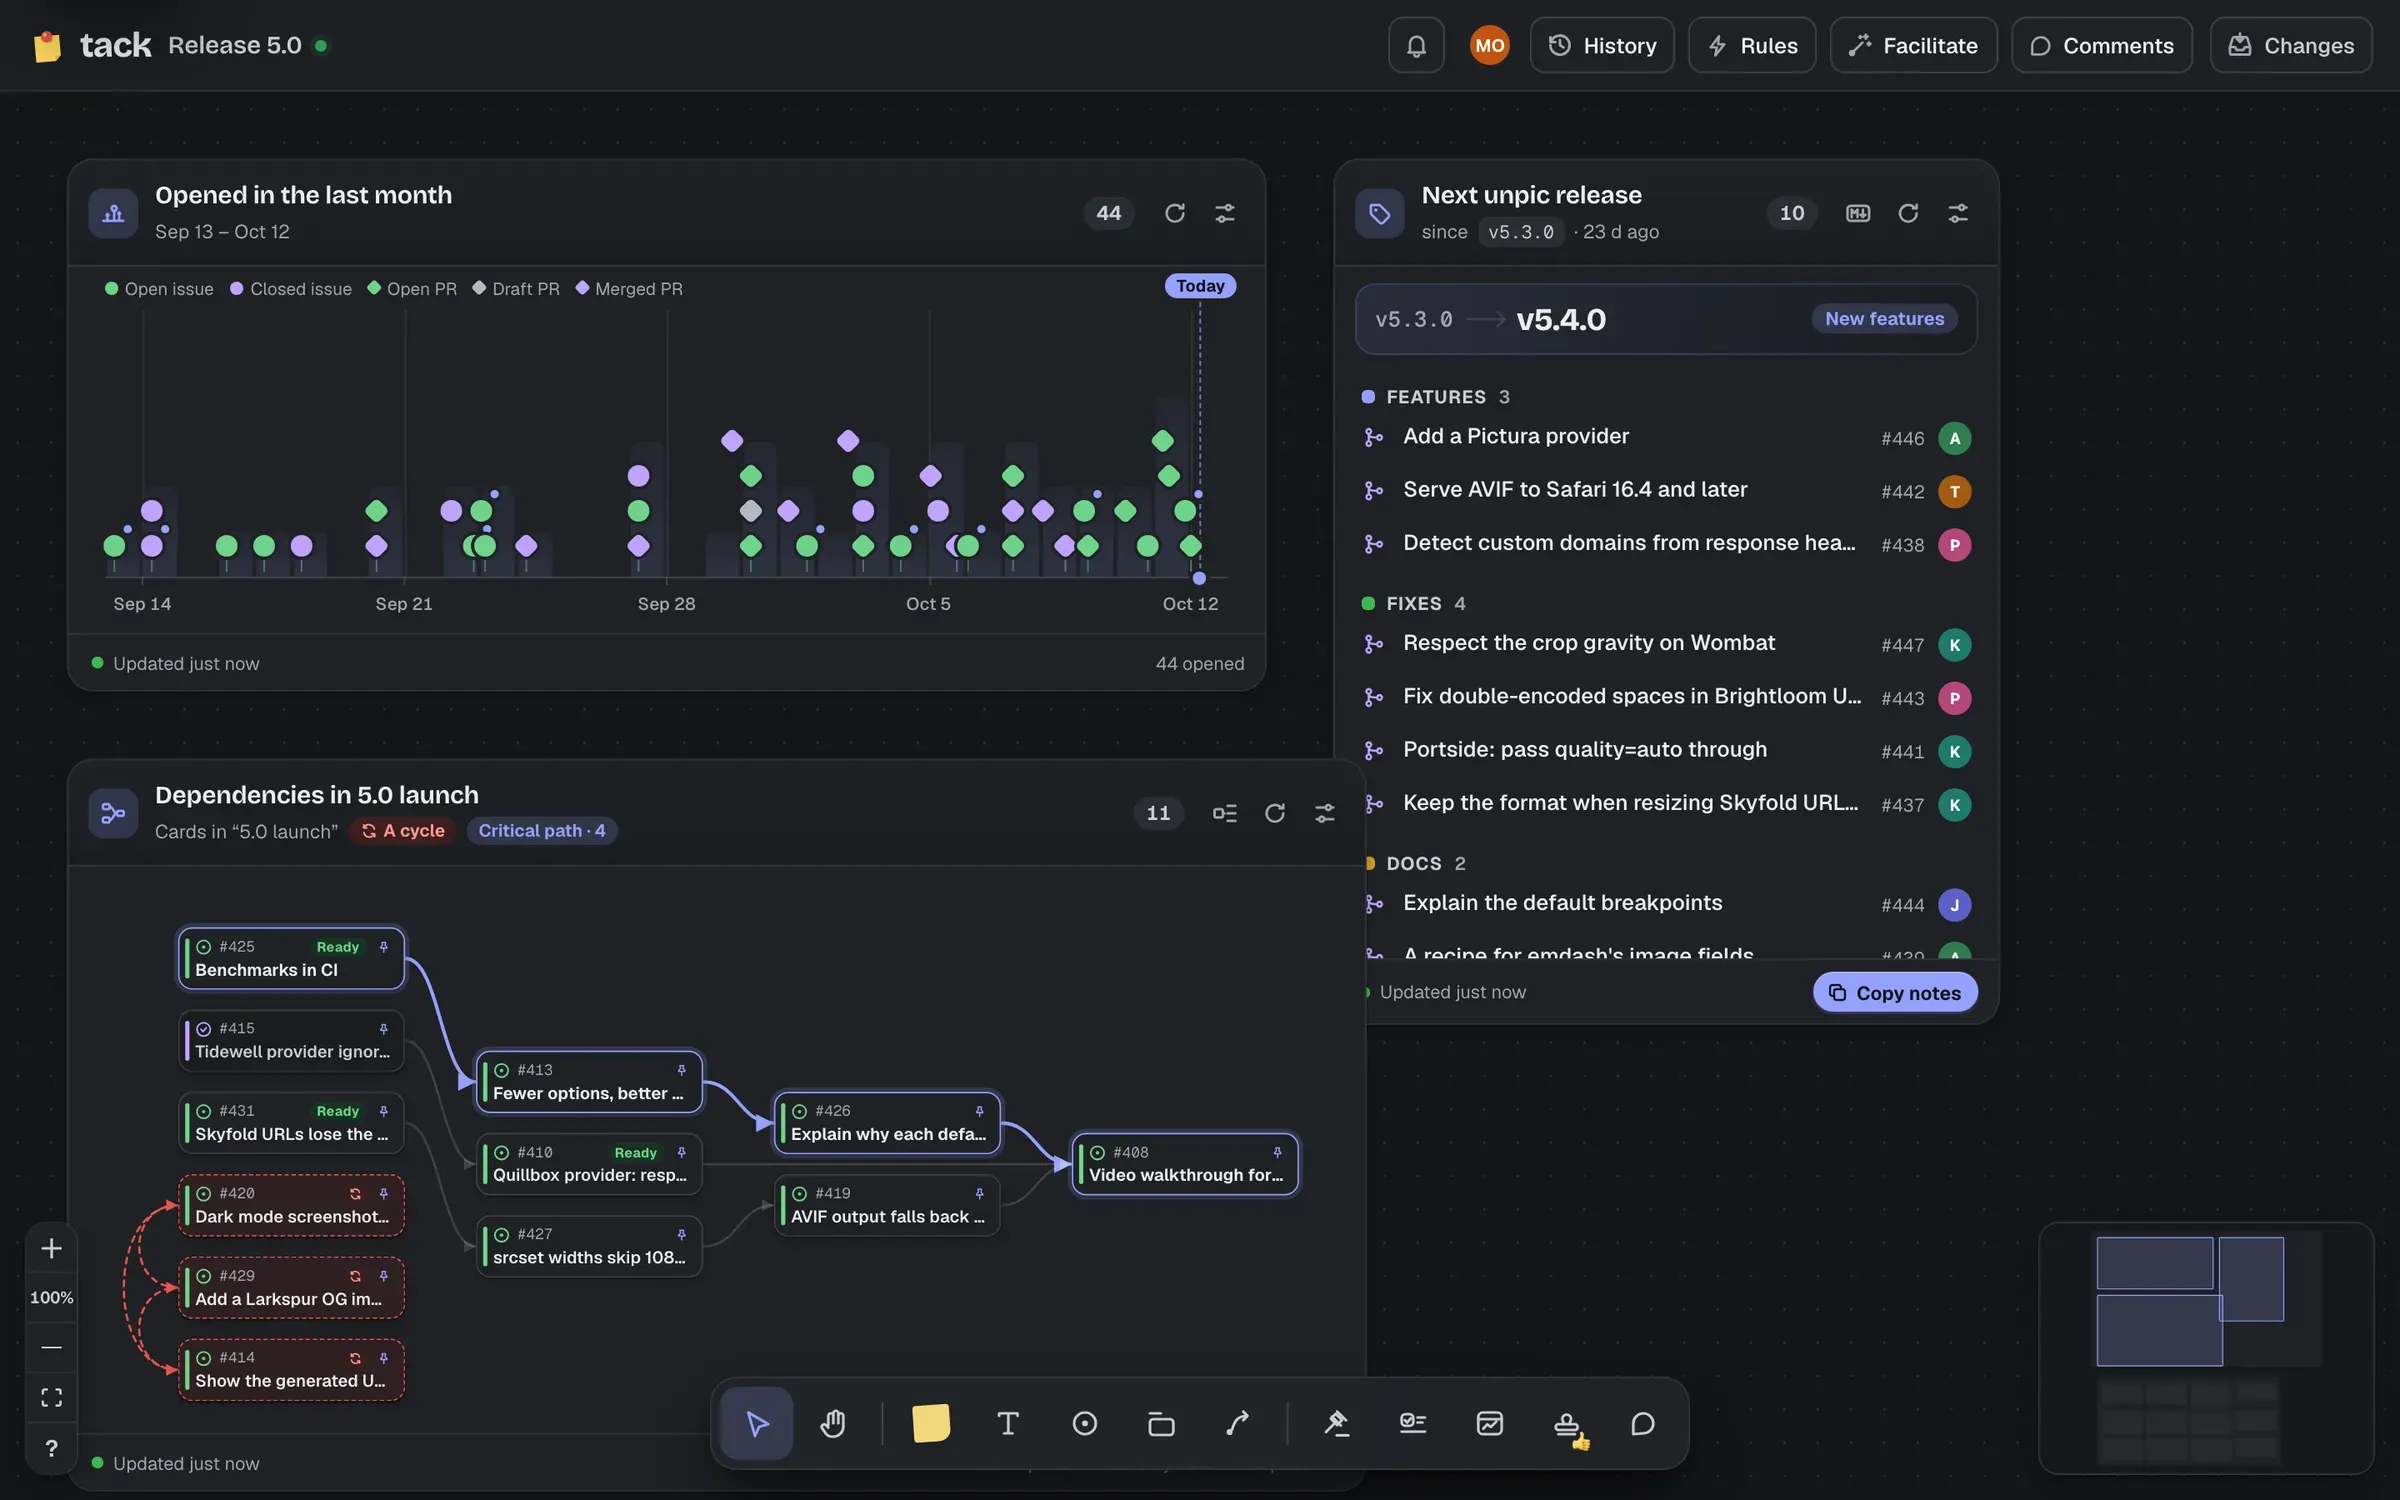Click the pin icon on card #425

[384, 947]
